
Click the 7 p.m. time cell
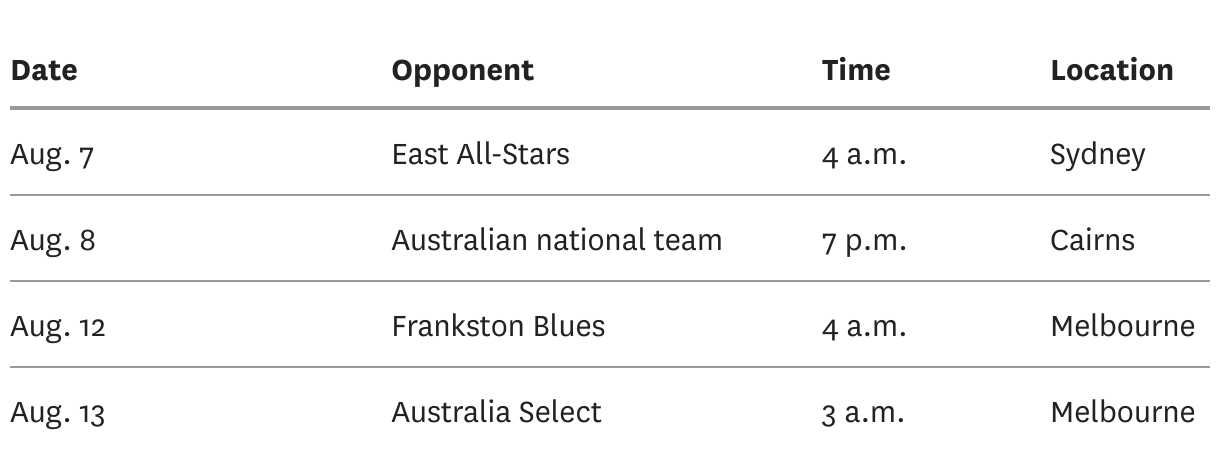(x=864, y=242)
